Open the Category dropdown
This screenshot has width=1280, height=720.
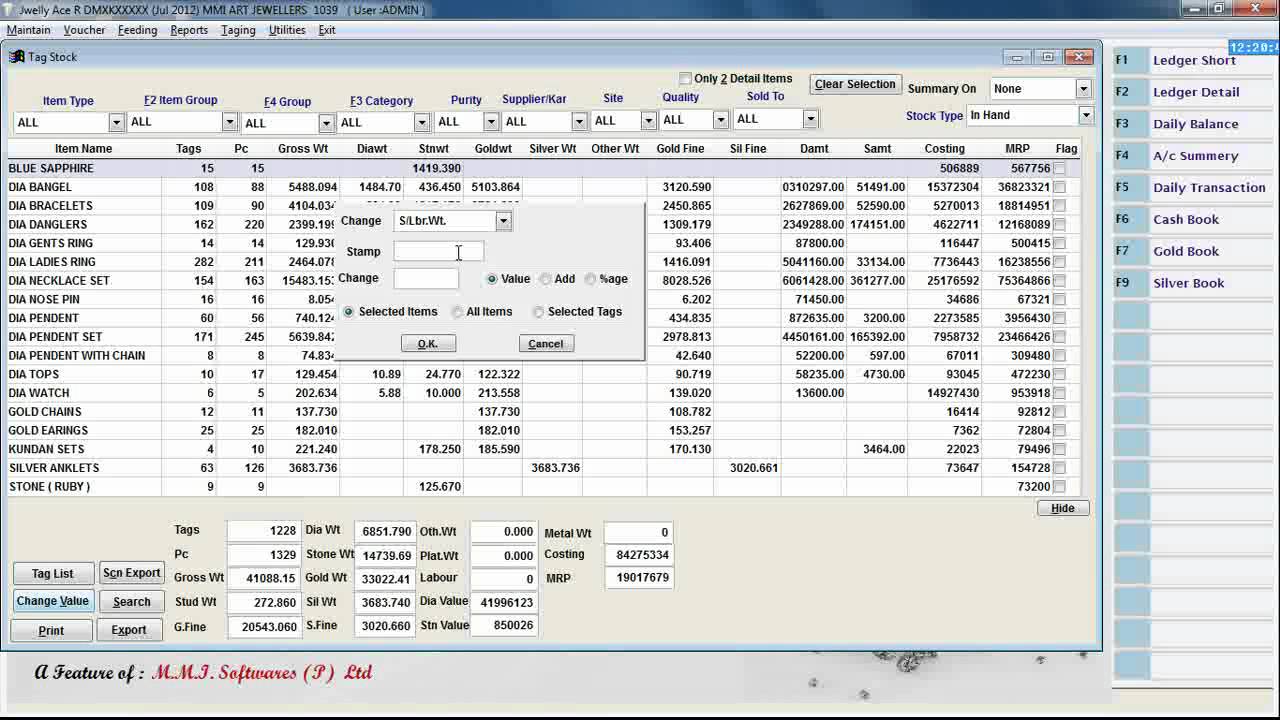(x=421, y=122)
